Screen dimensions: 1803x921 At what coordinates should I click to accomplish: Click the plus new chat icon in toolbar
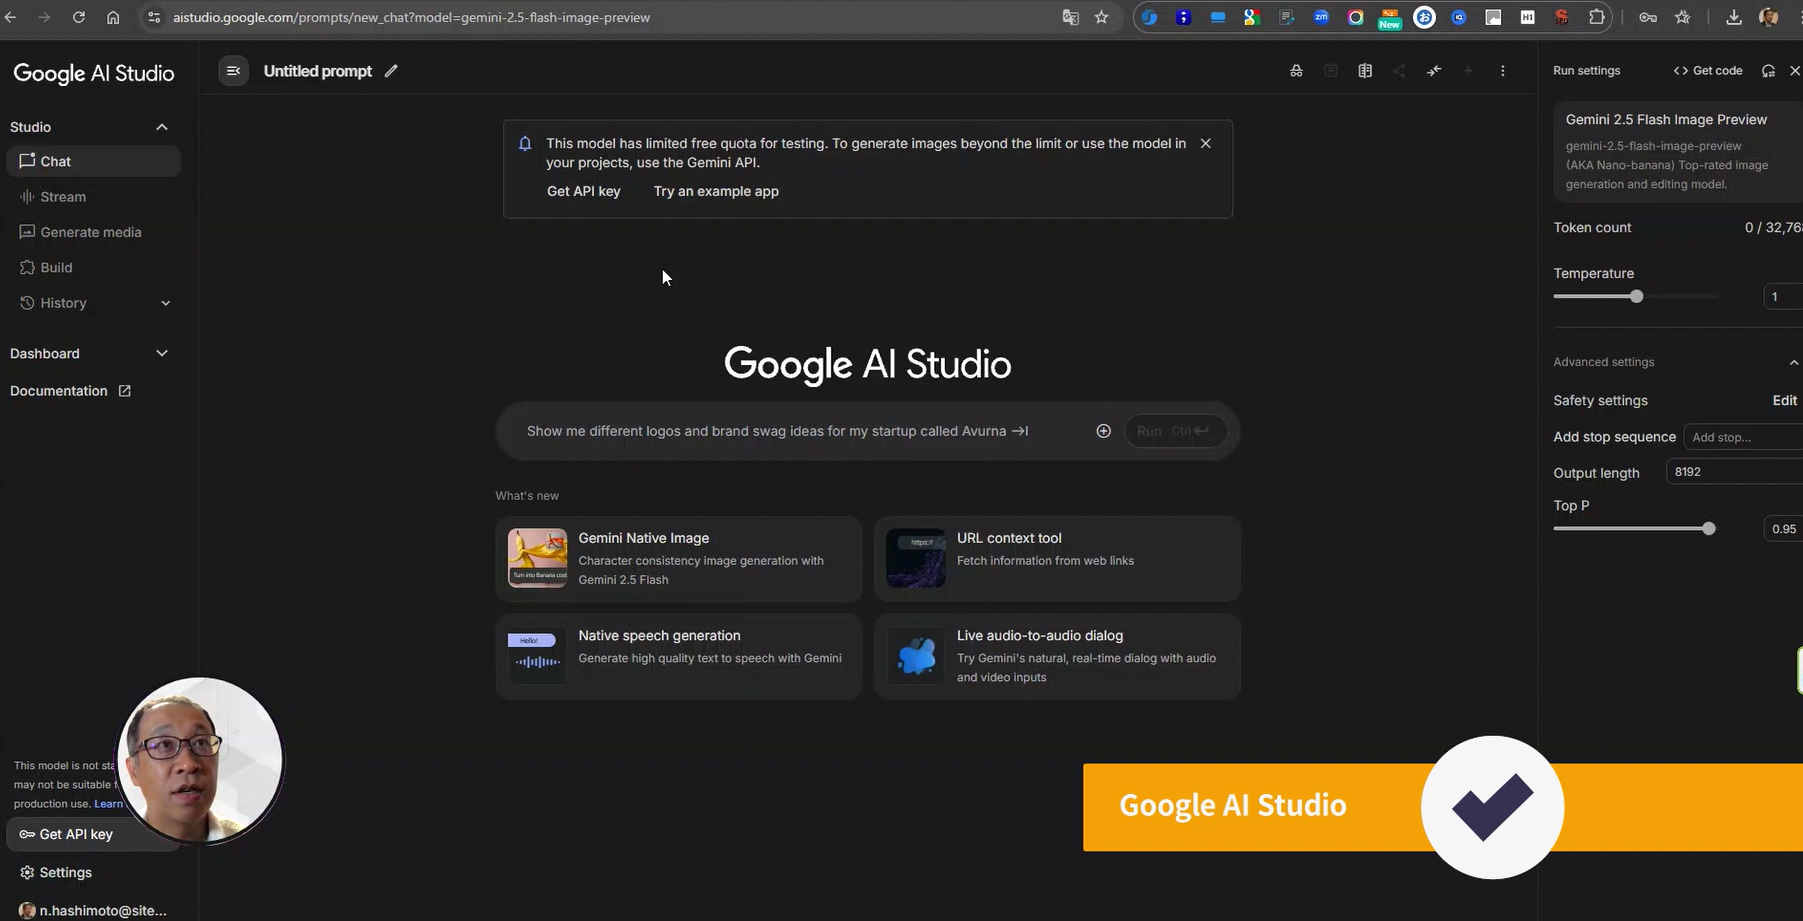[1468, 71]
